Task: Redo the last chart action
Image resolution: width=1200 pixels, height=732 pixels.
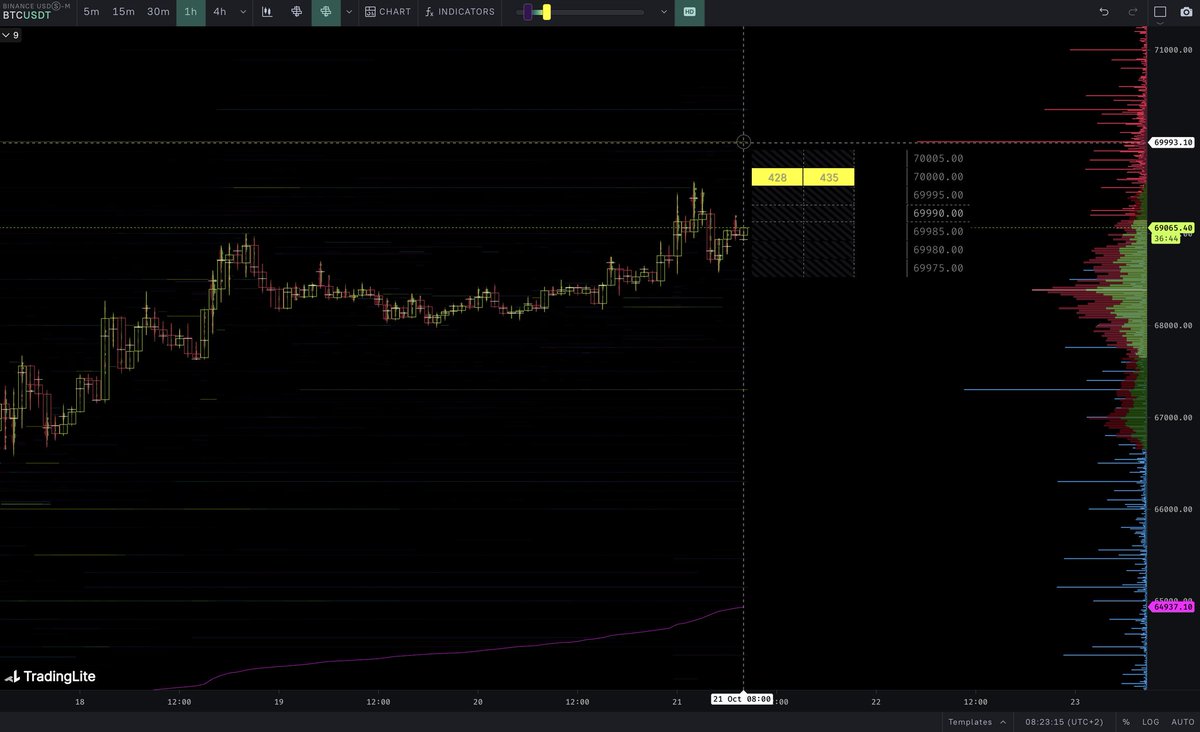Action: [1133, 12]
